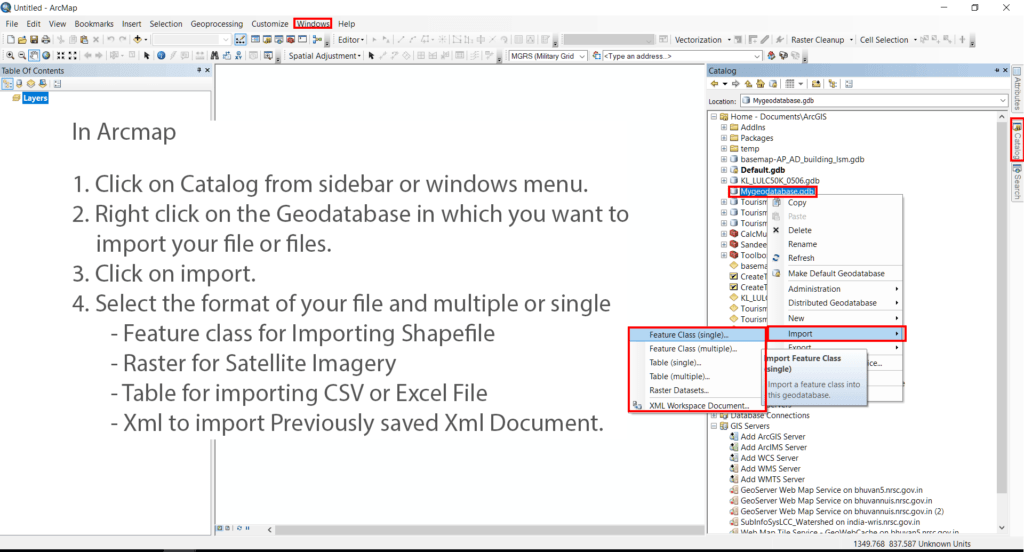Open the Bookmarks menu
This screenshot has height=552, width=1024.
click(x=94, y=24)
